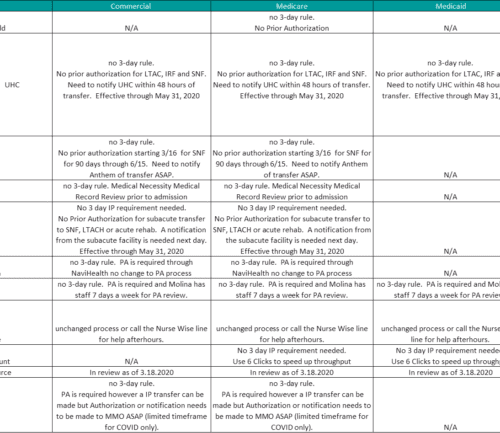This screenshot has width=500, height=433.
Task: Select Medicaid cell about Molina PA review staff
Action: [x=437, y=289]
